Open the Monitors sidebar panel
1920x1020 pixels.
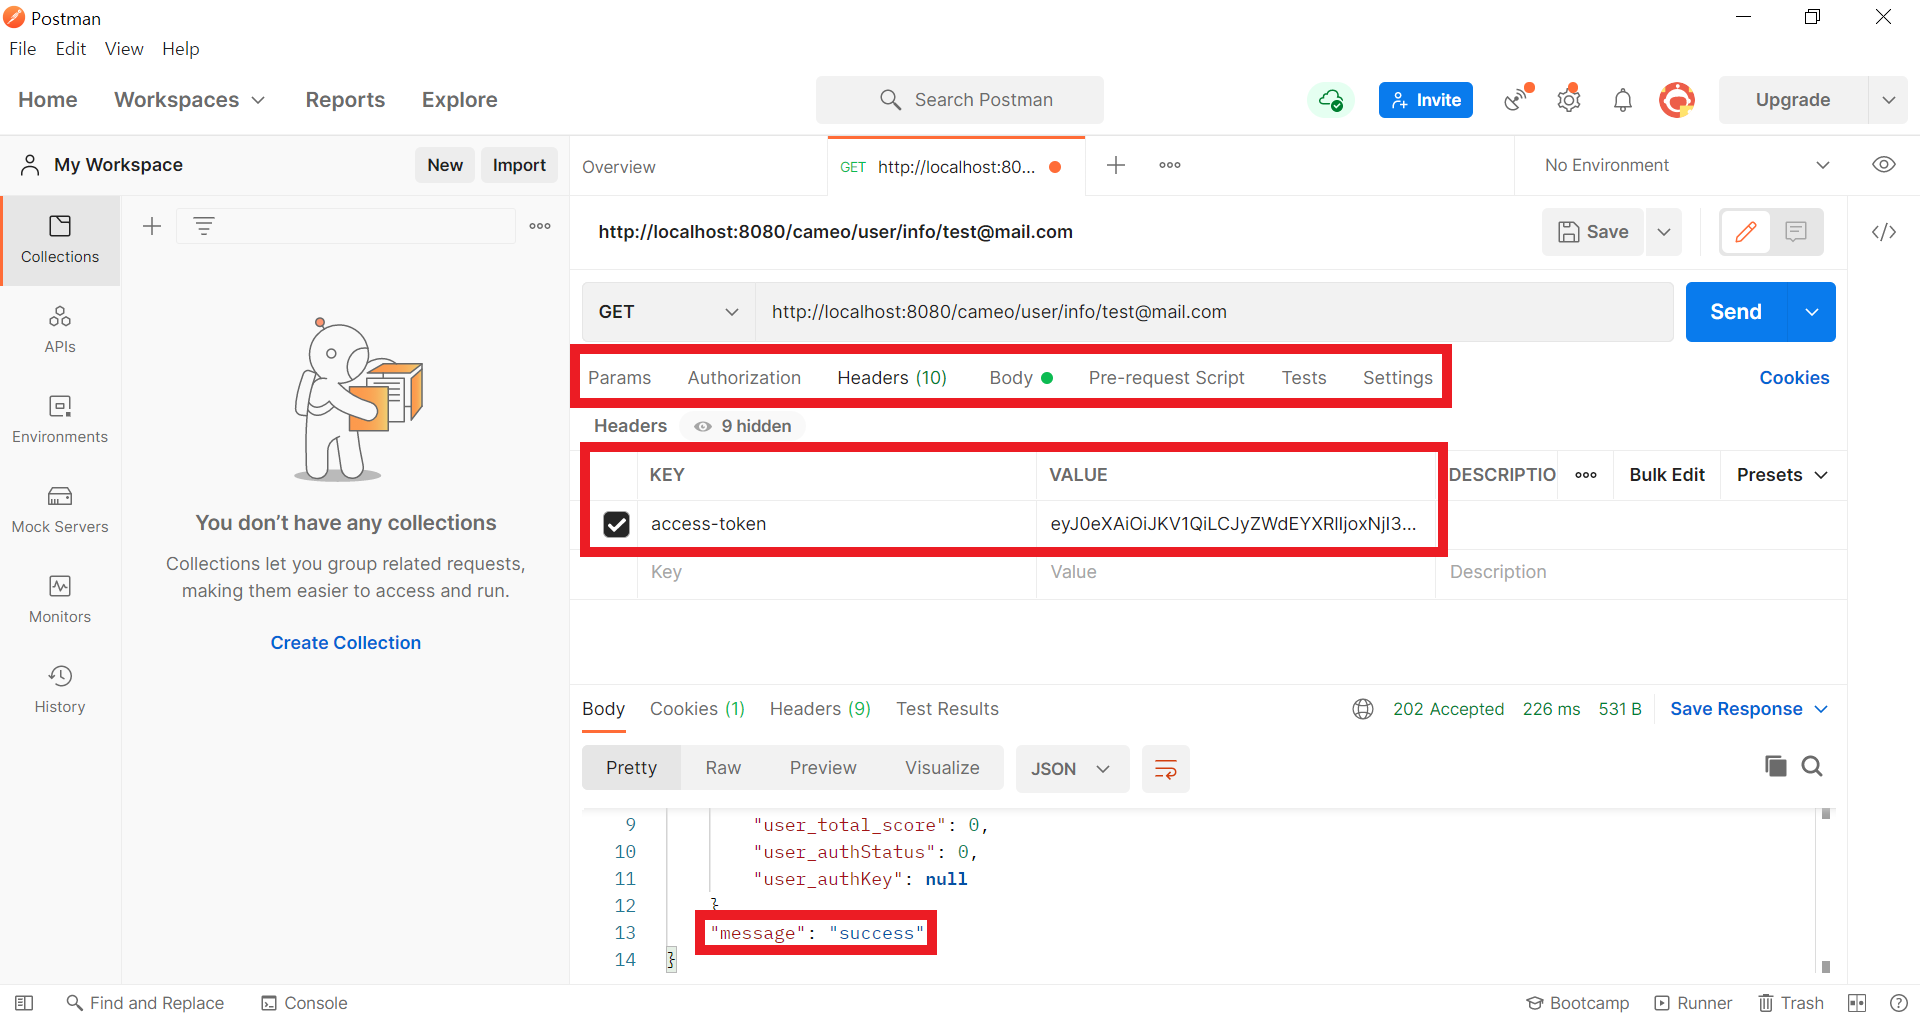60,600
